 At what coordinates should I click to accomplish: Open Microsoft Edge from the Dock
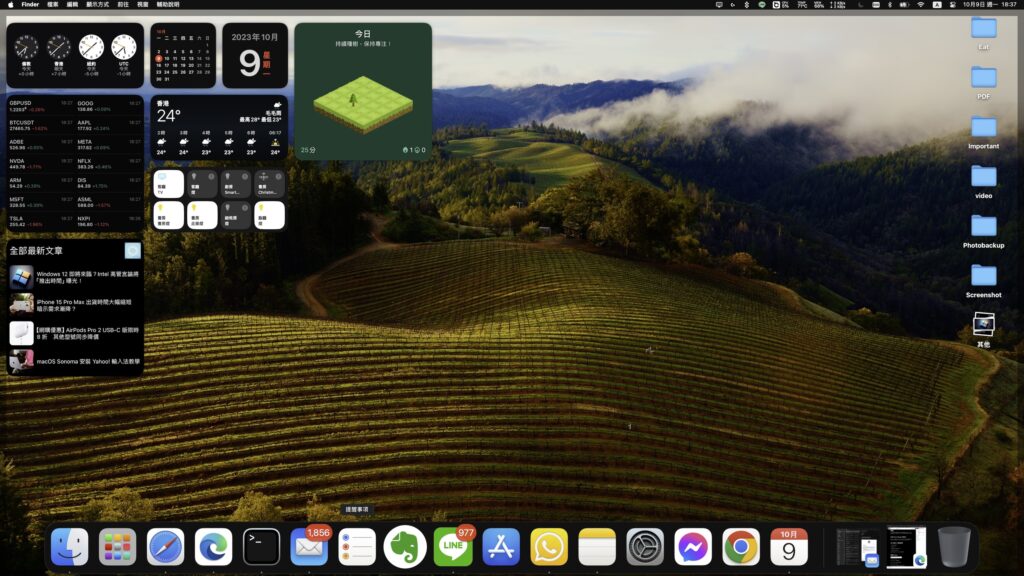point(213,546)
